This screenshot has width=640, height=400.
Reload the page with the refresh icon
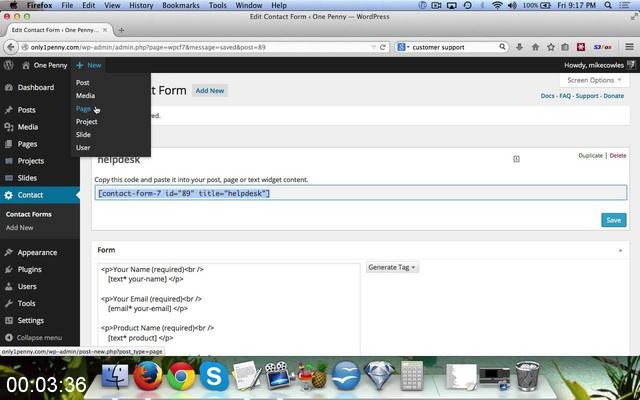[x=382, y=47]
